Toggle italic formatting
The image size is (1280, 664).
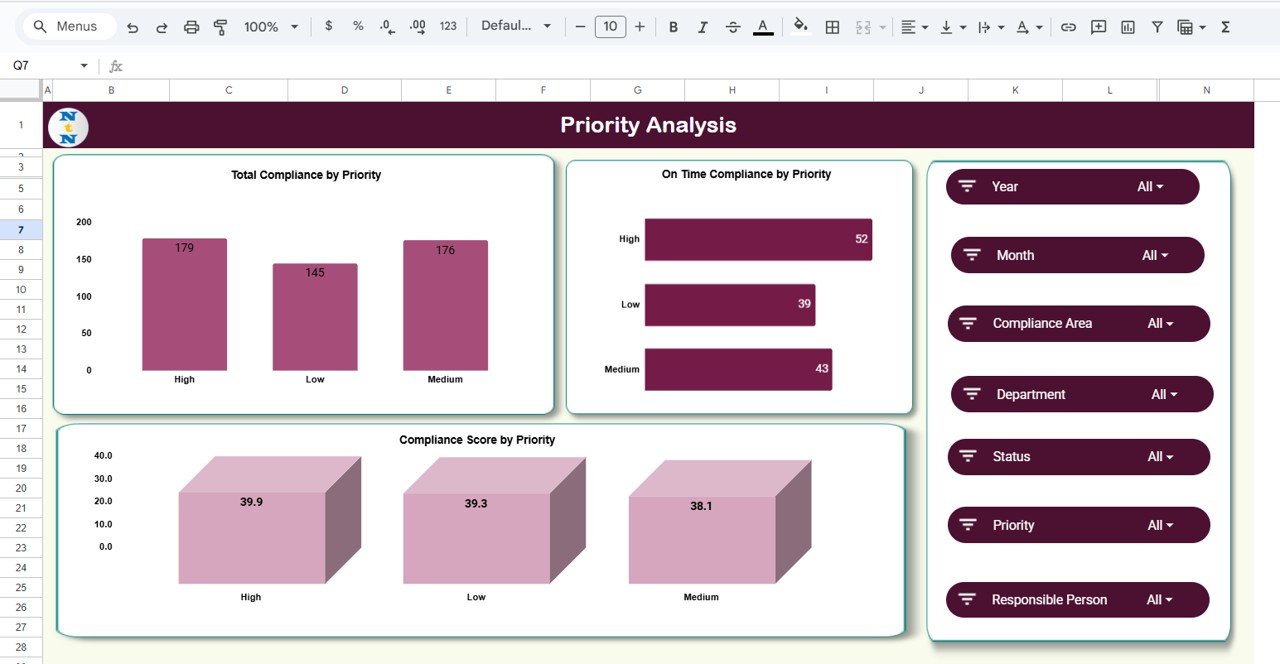tap(703, 27)
